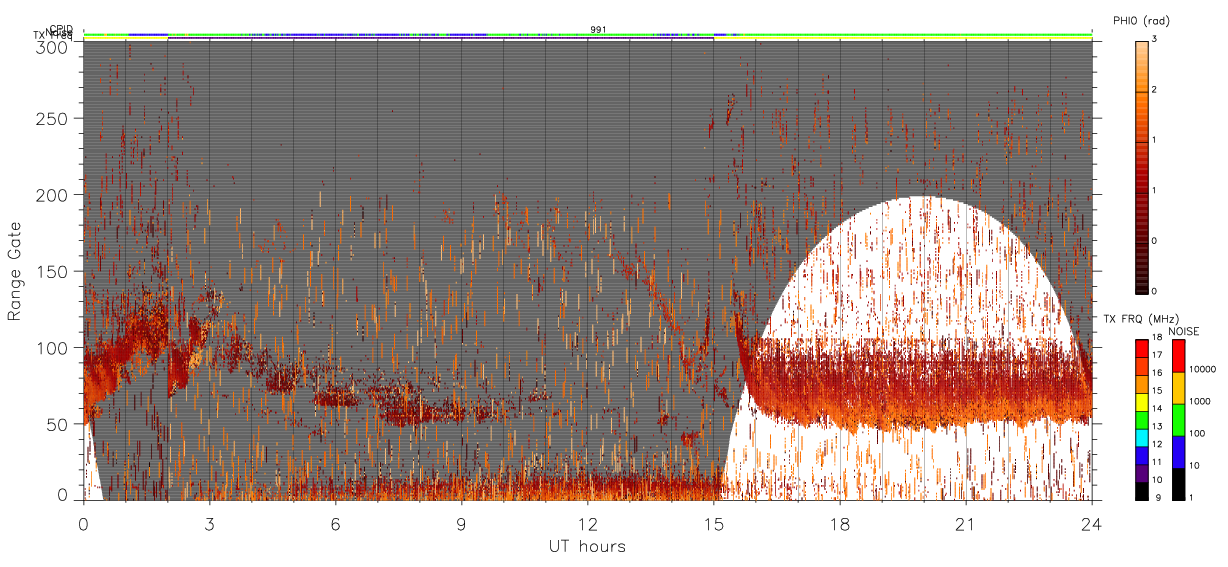Pick the blue 11–12 MHz TX FRQ swatch
The width and height of the screenshot is (1228, 567).
click(1141, 456)
